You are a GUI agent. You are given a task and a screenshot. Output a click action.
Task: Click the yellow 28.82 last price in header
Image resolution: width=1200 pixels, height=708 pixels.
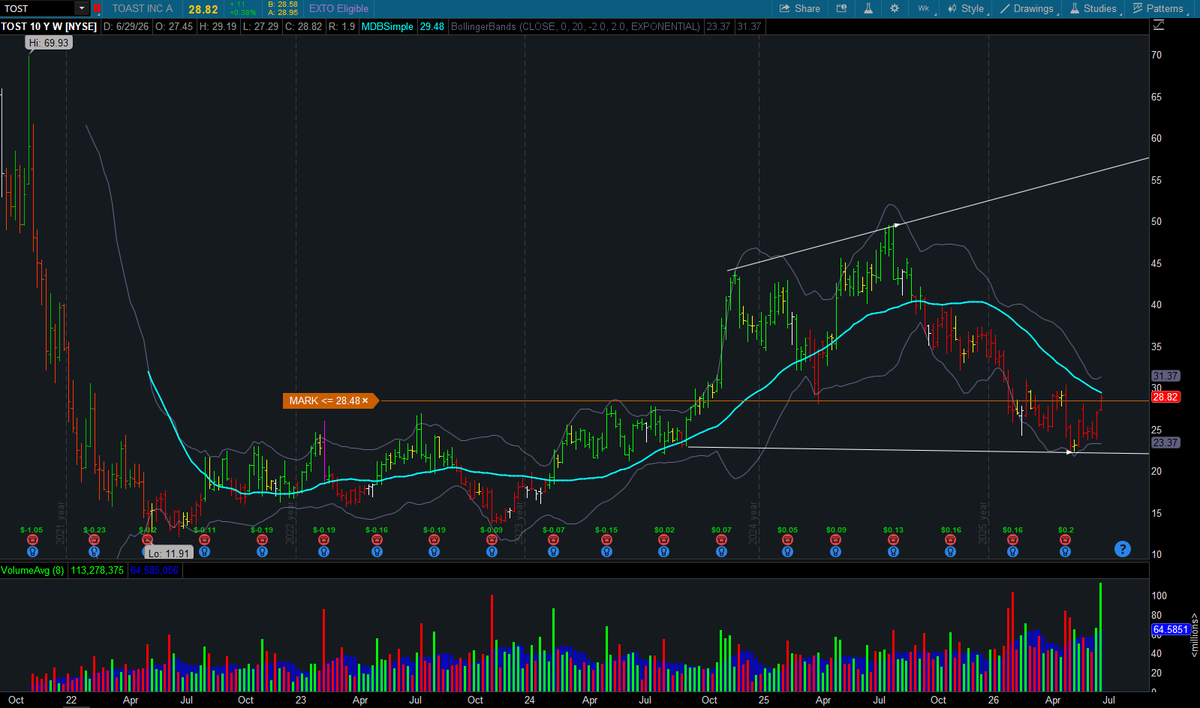203,8
